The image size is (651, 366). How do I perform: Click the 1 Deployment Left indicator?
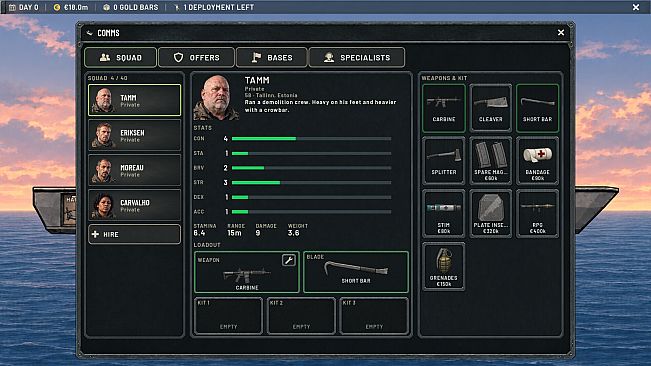pos(214,7)
